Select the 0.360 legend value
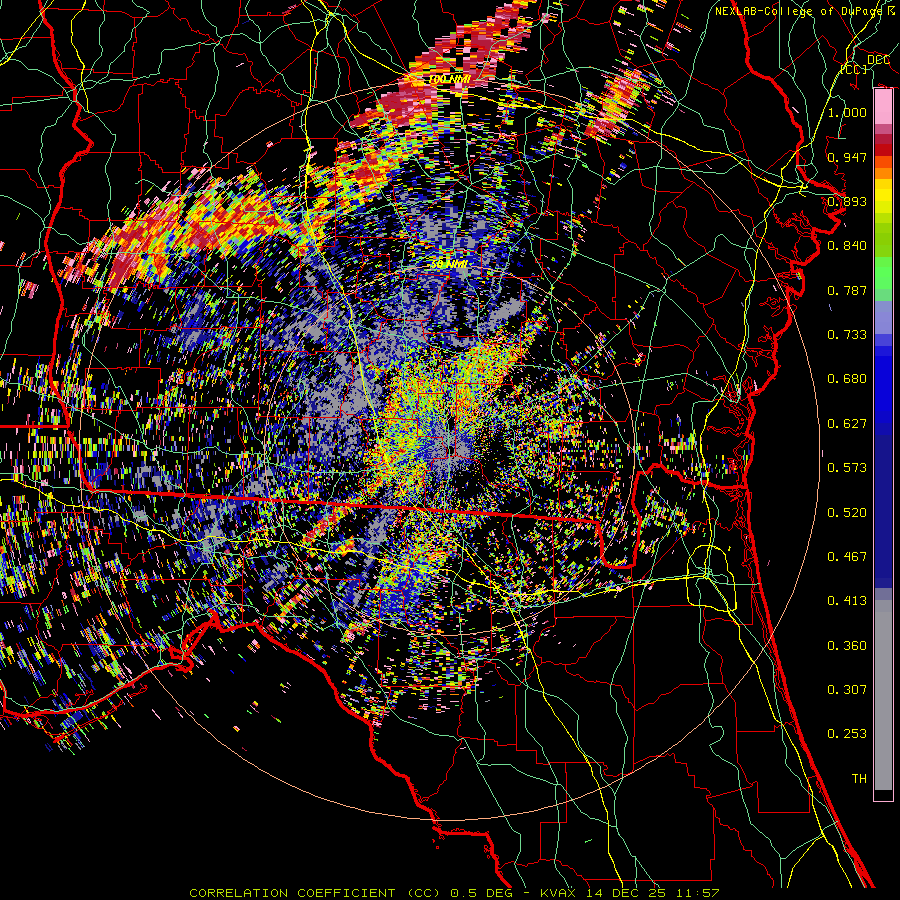 click(847, 646)
